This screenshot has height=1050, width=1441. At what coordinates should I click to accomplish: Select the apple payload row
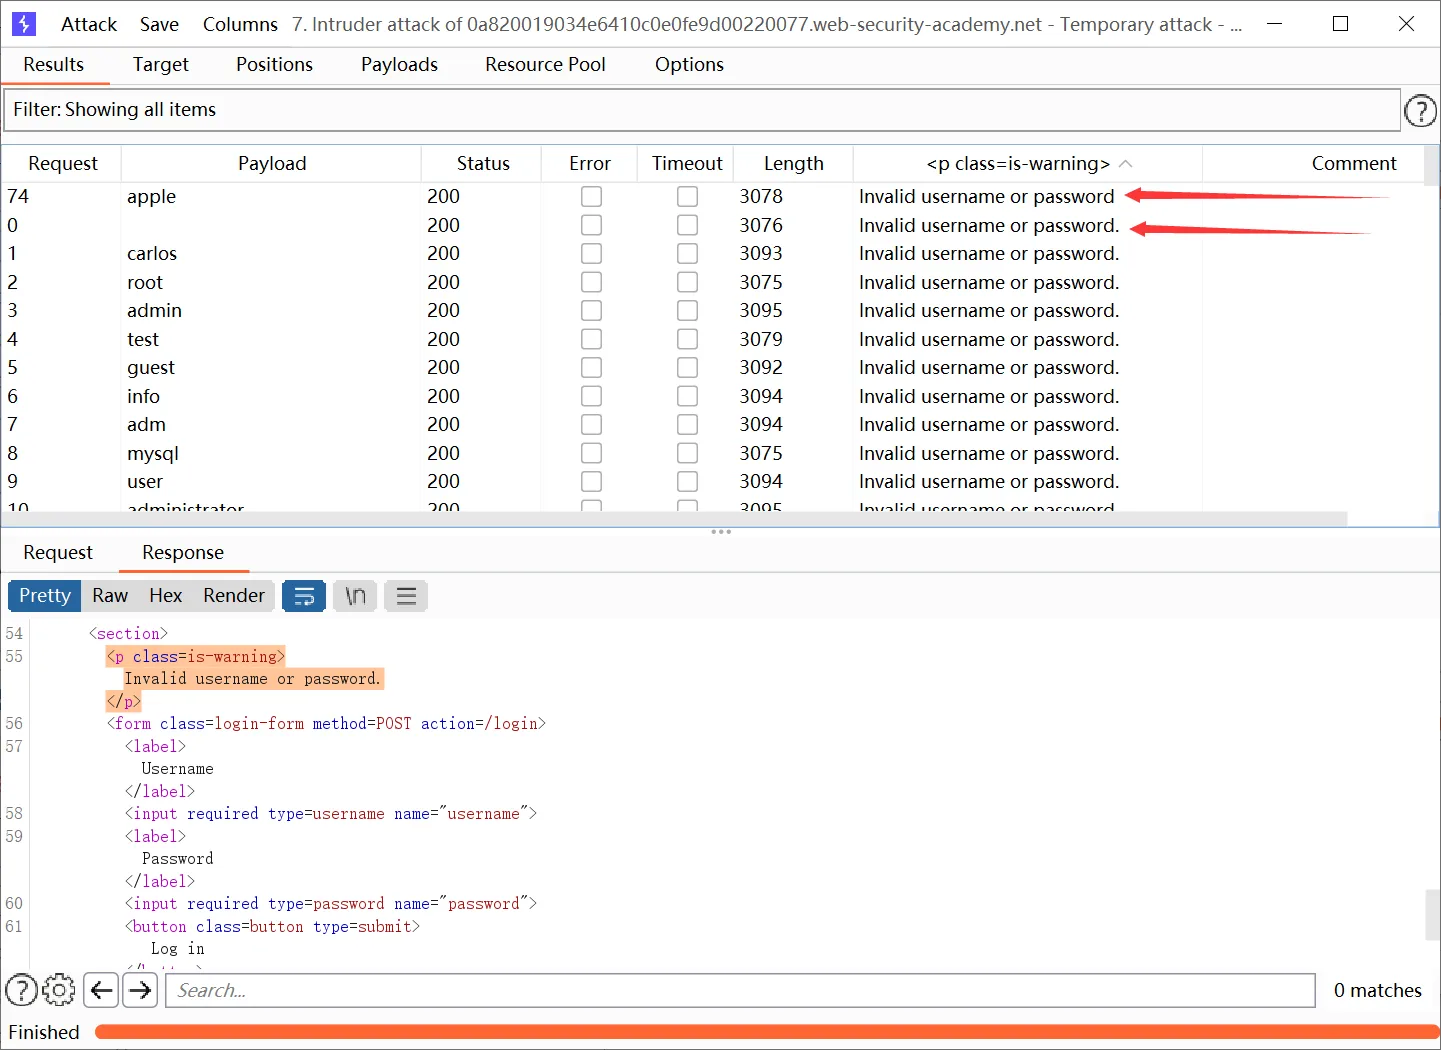click(x=713, y=197)
